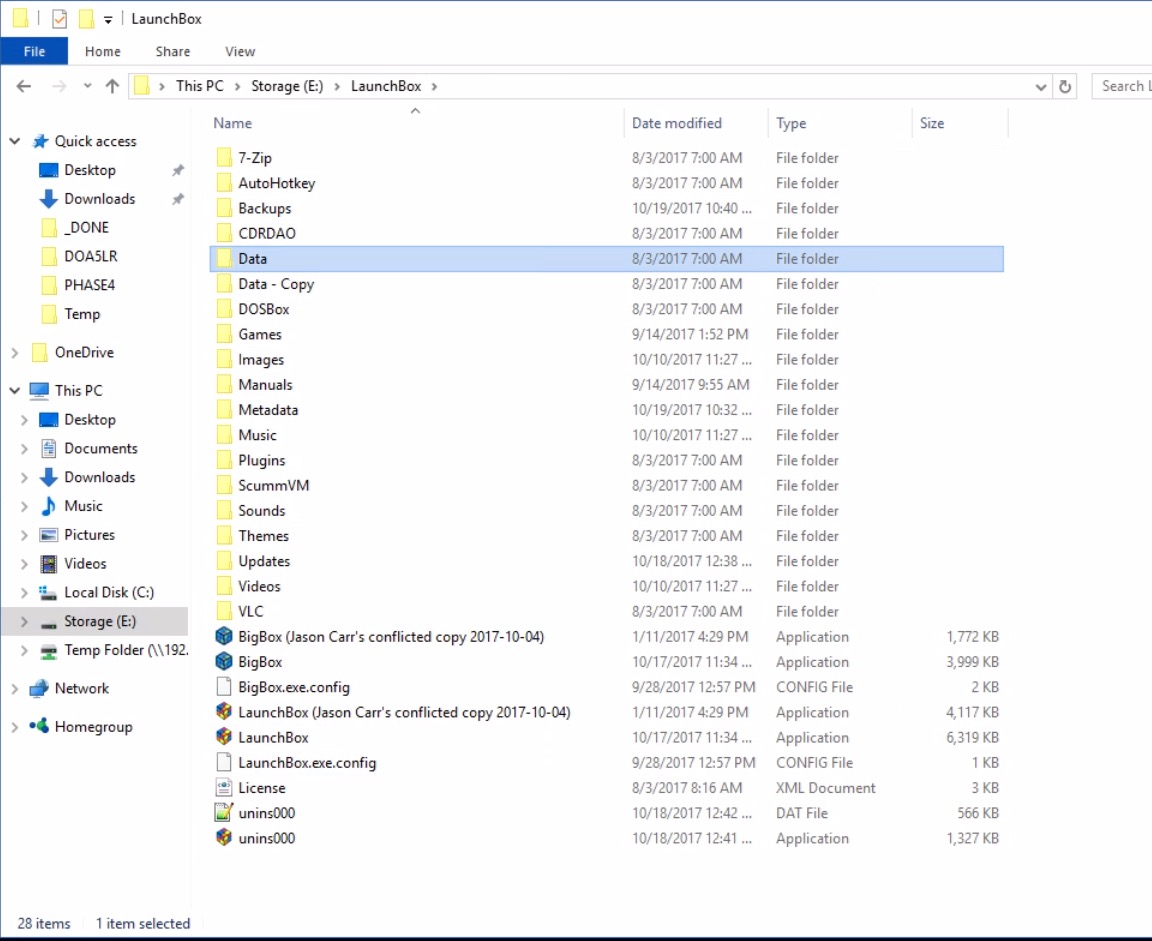The height and width of the screenshot is (941, 1152).
Task: Click Storage (E:) in breadcrumb path
Action: 287,86
